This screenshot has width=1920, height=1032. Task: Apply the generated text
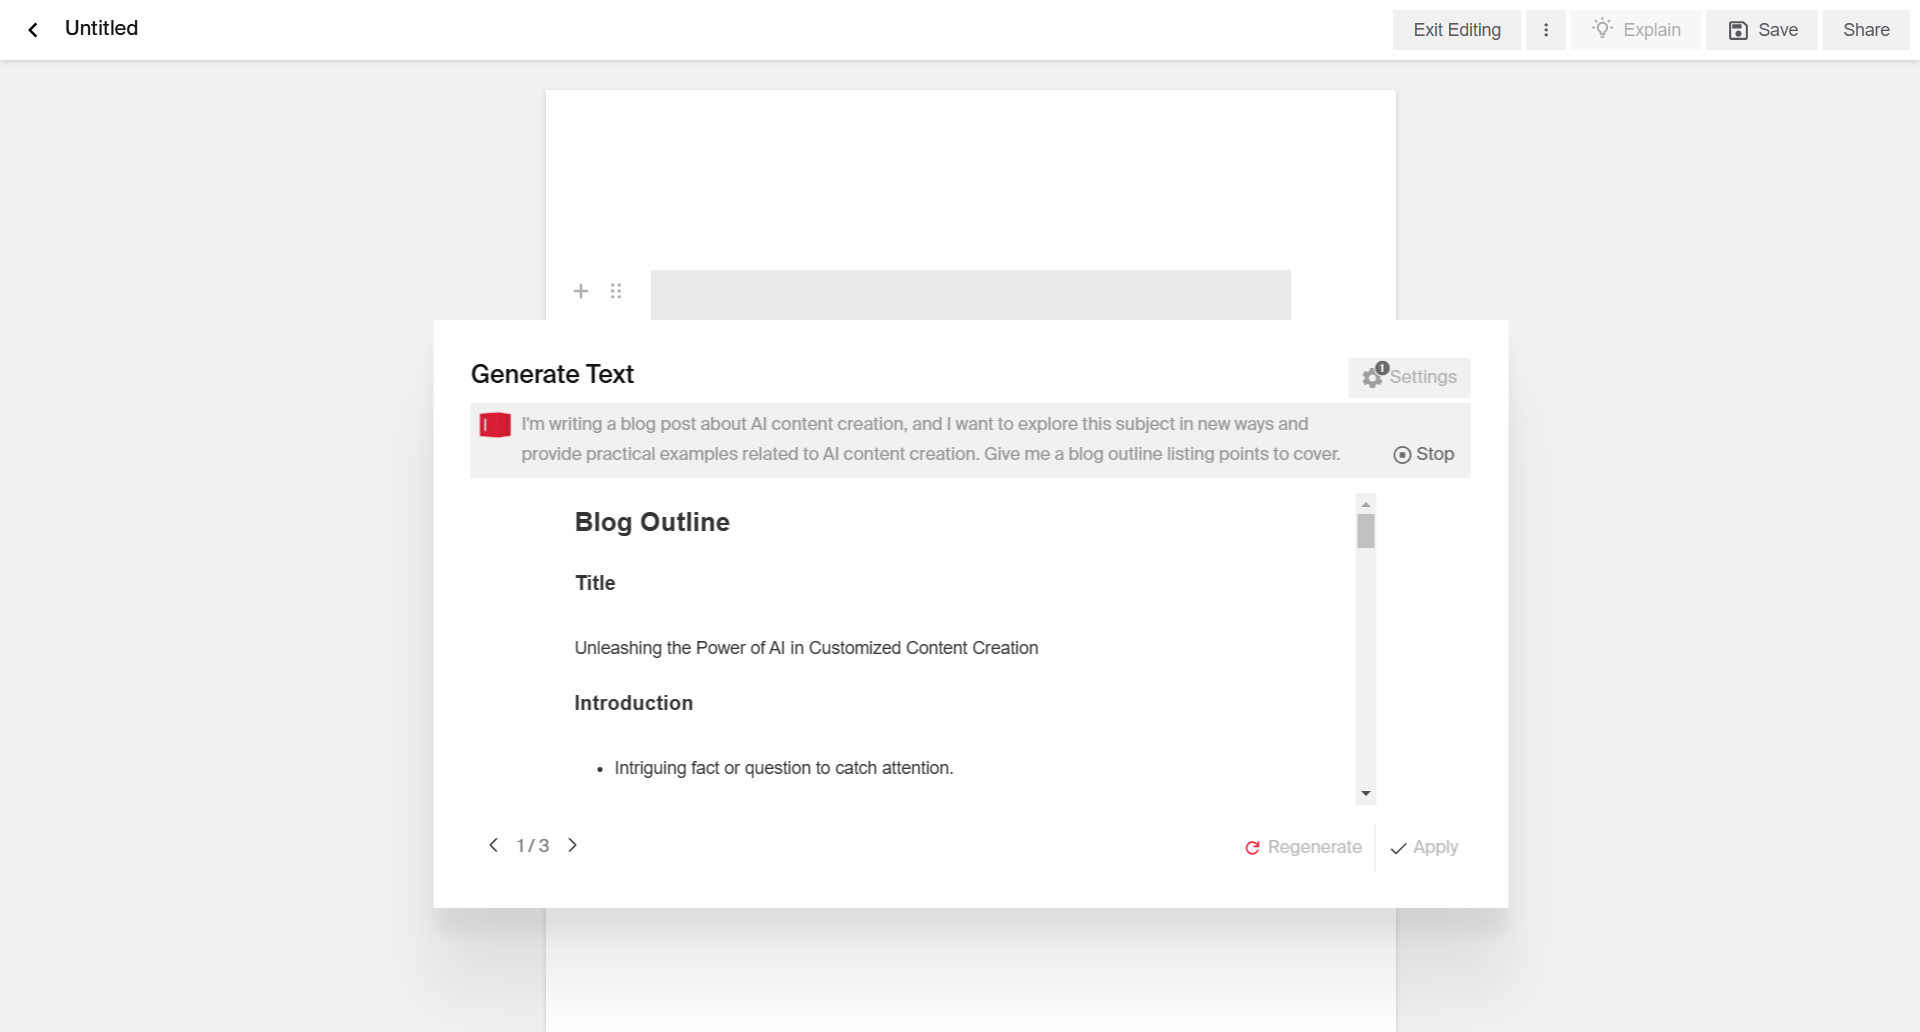pyautogui.click(x=1424, y=847)
